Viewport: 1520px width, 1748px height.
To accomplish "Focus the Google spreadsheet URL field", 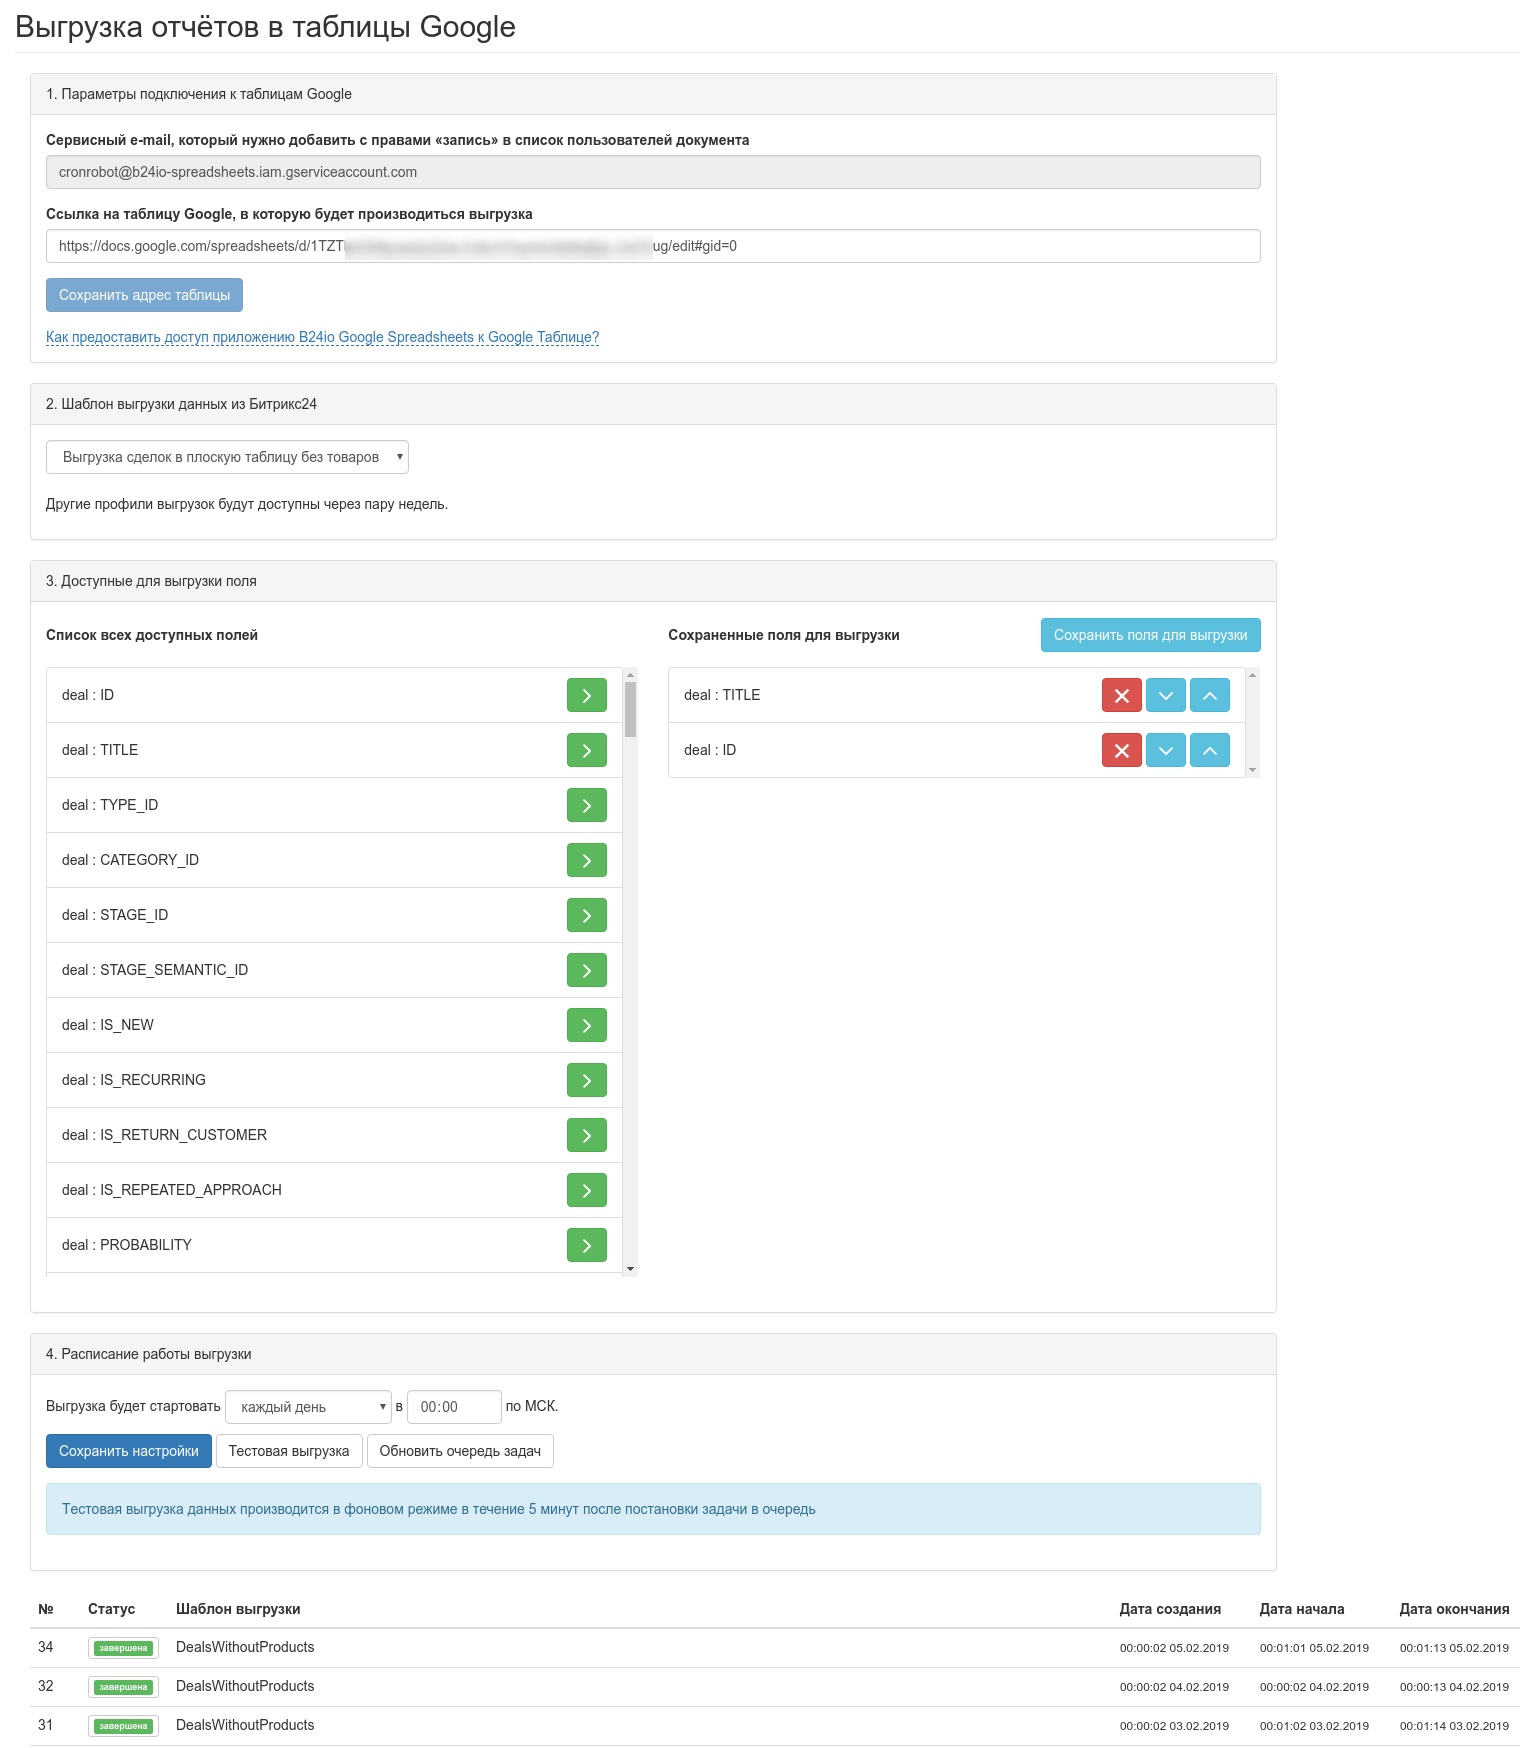I will [x=653, y=246].
